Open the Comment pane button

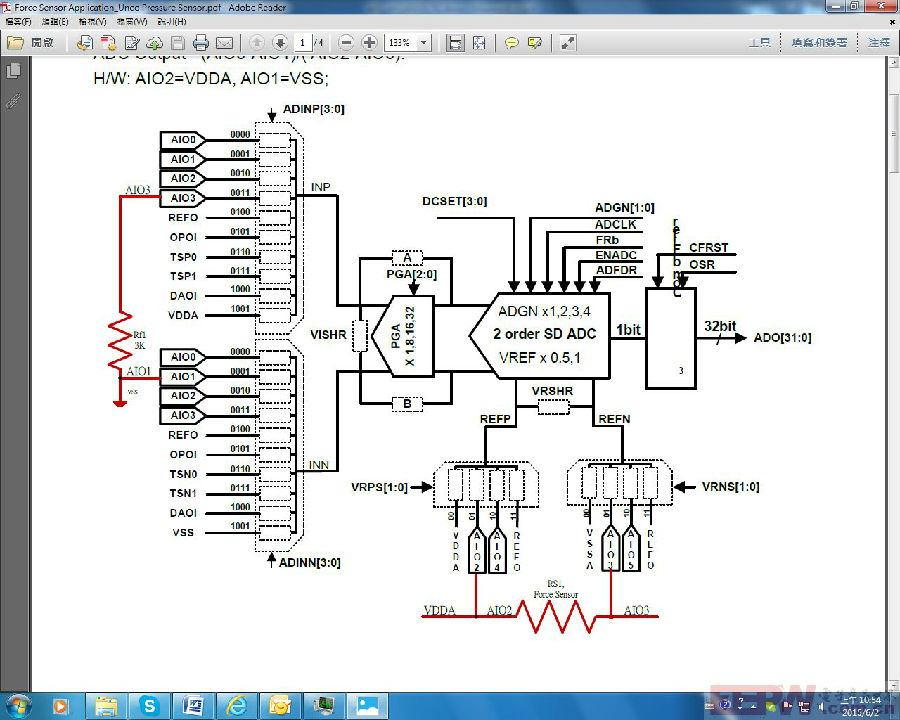click(x=878, y=42)
